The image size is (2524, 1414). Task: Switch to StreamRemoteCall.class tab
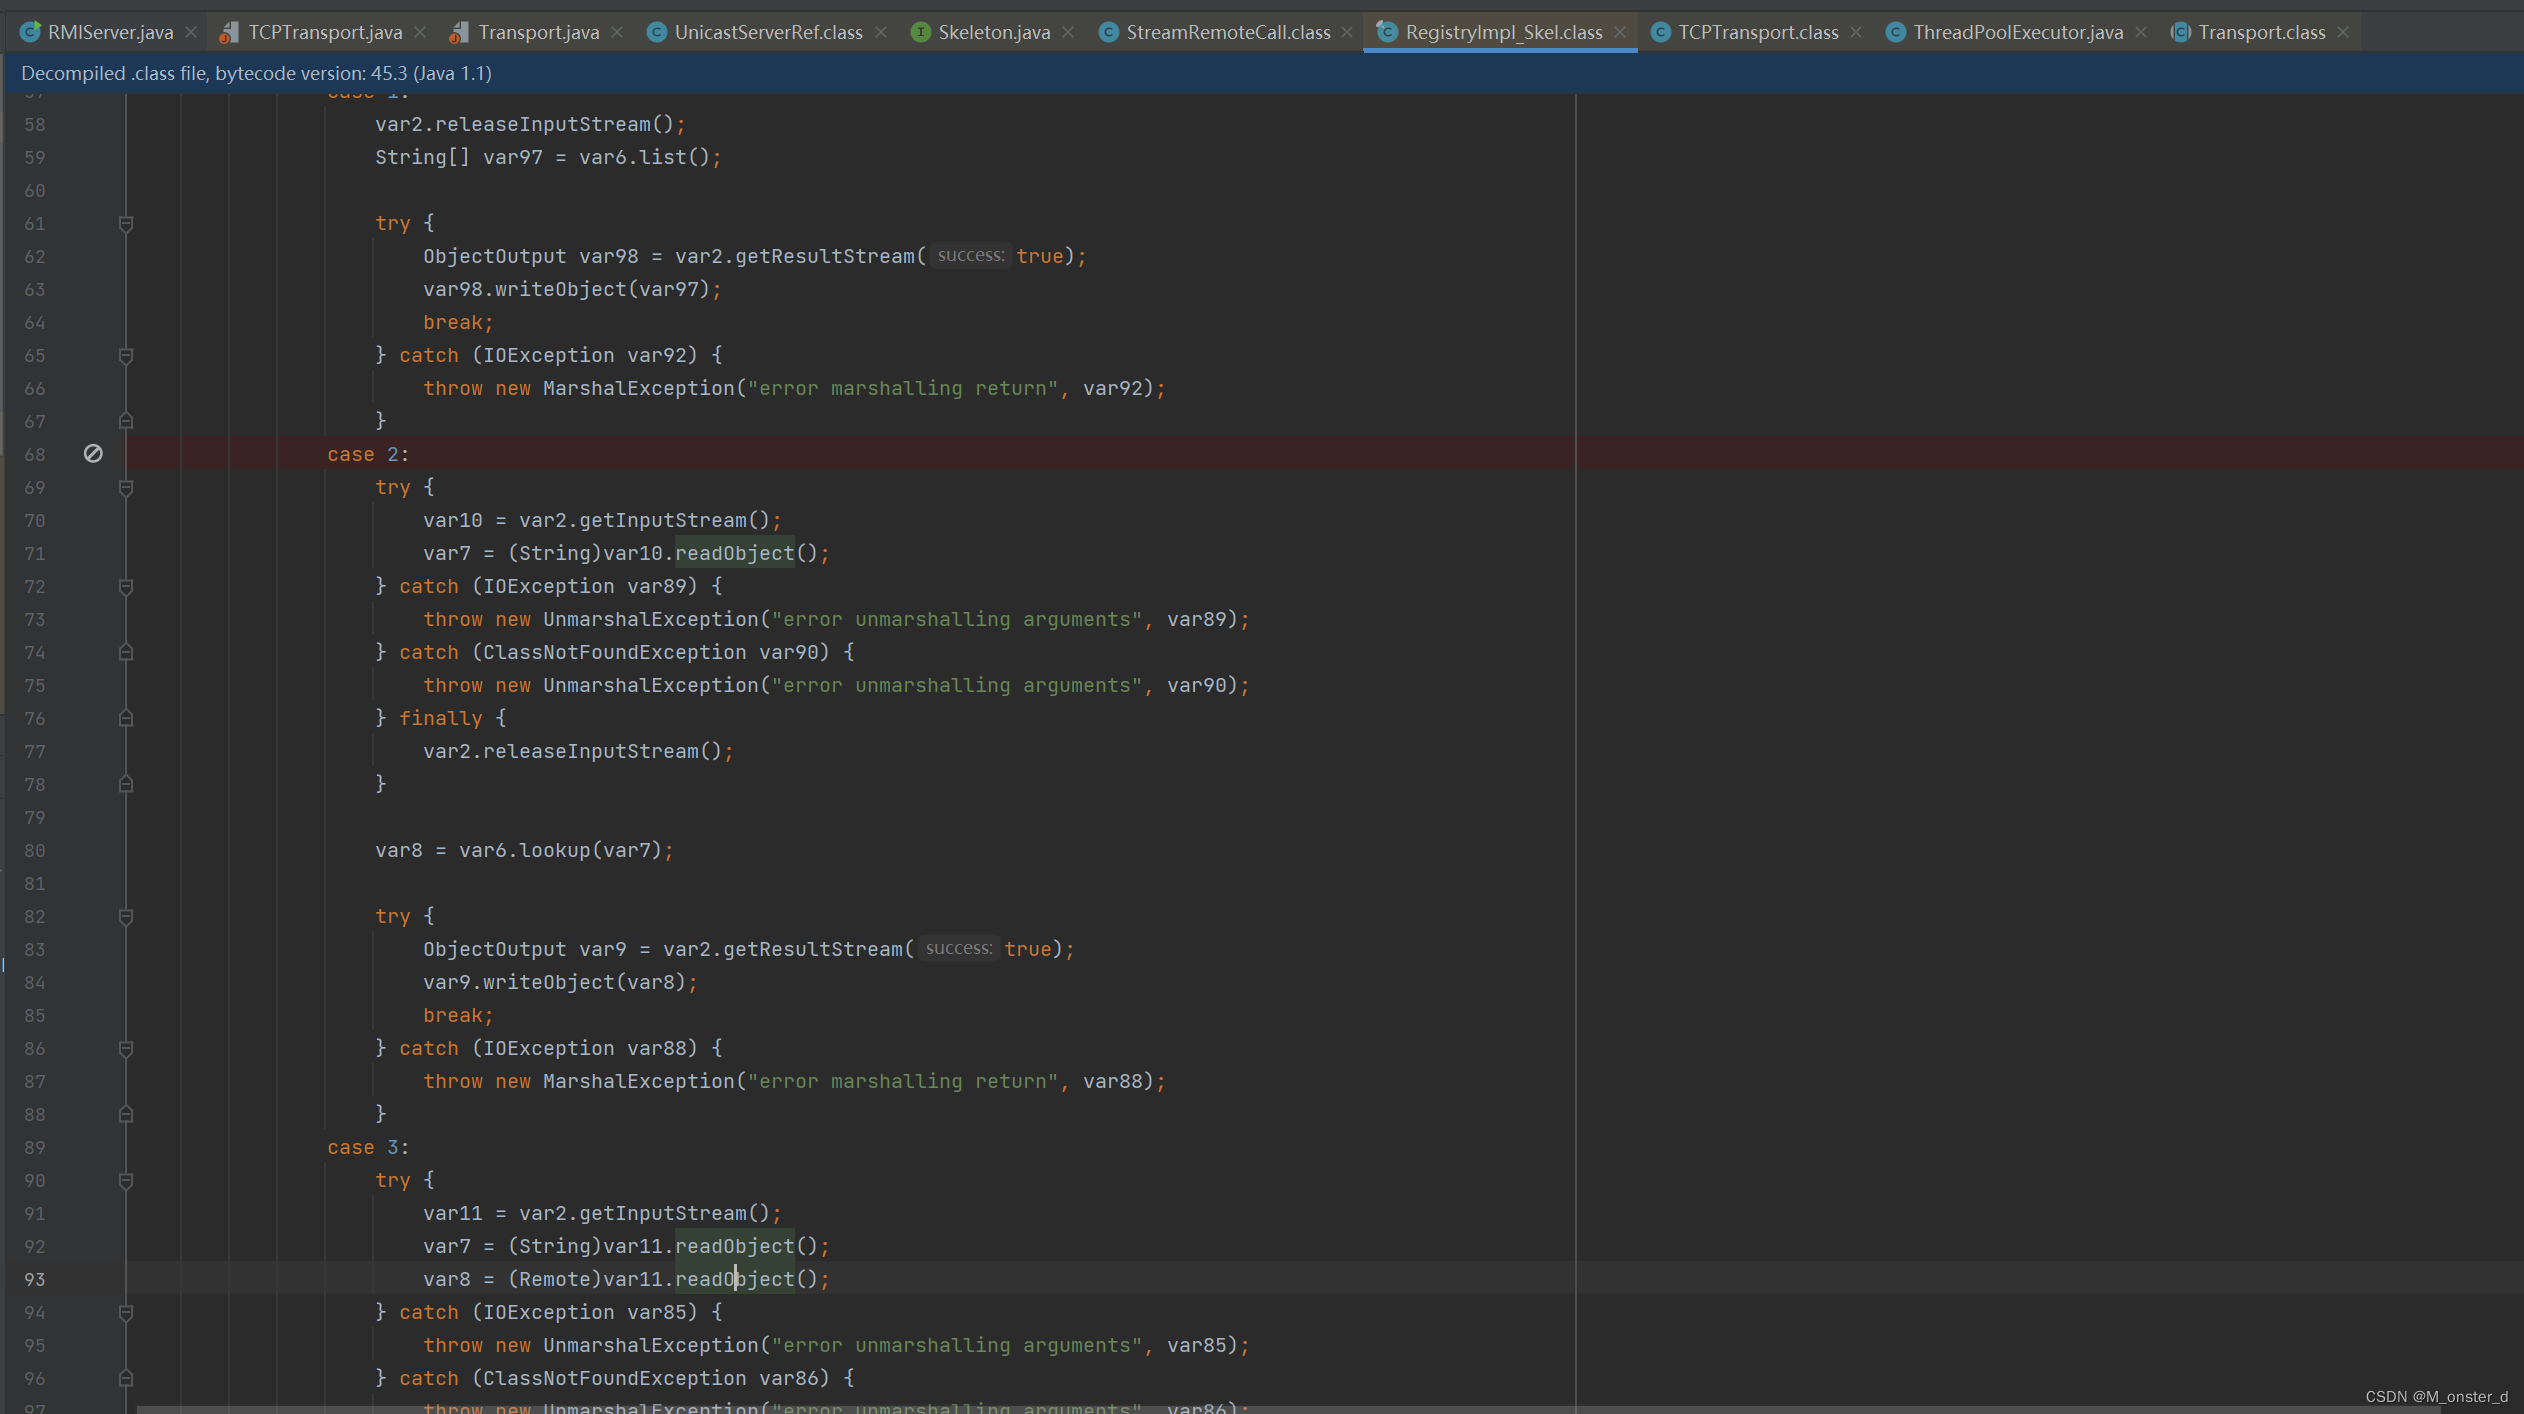click(x=1228, y=32)
